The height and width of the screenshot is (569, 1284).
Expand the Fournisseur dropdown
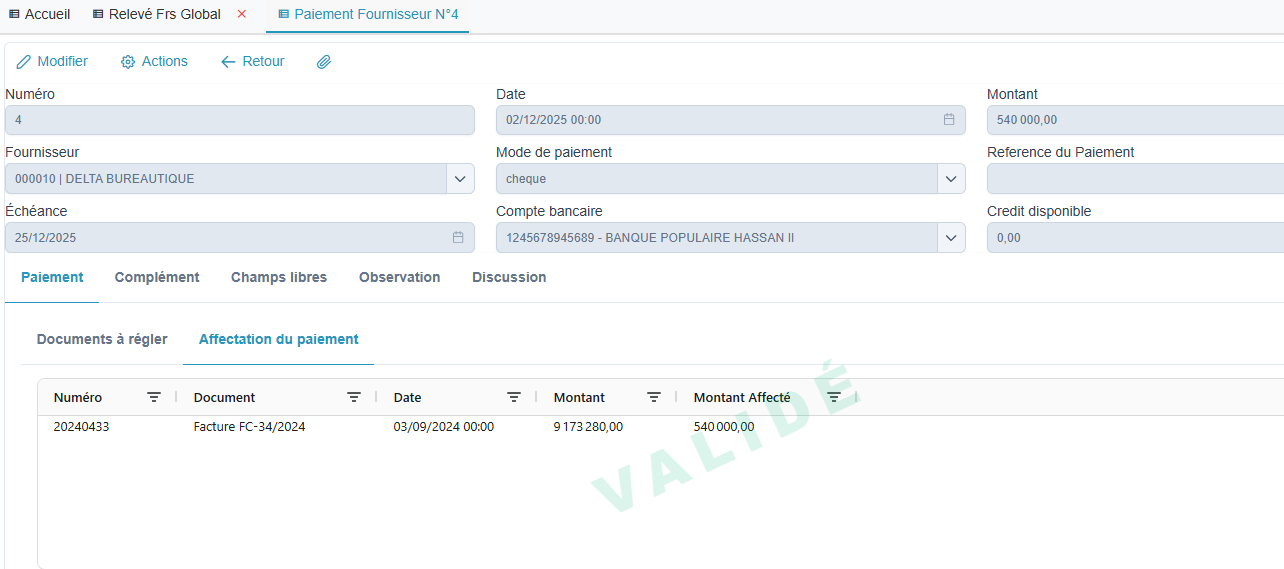[460, 179]
